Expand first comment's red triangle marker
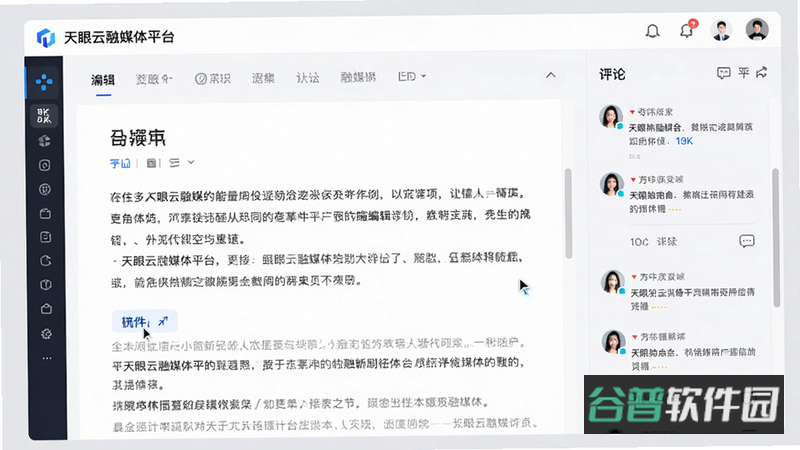 pyautogui.click(x=632, y=112)
